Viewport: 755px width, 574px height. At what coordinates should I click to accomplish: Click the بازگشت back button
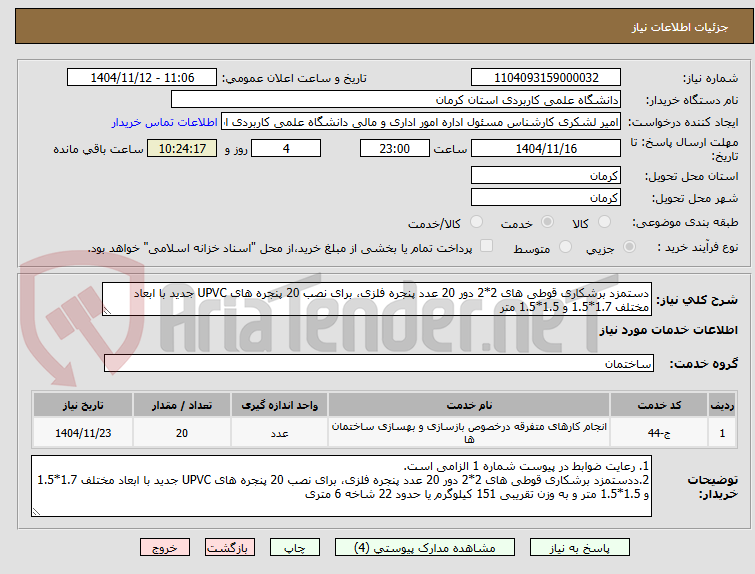click(x=230, y=548)
